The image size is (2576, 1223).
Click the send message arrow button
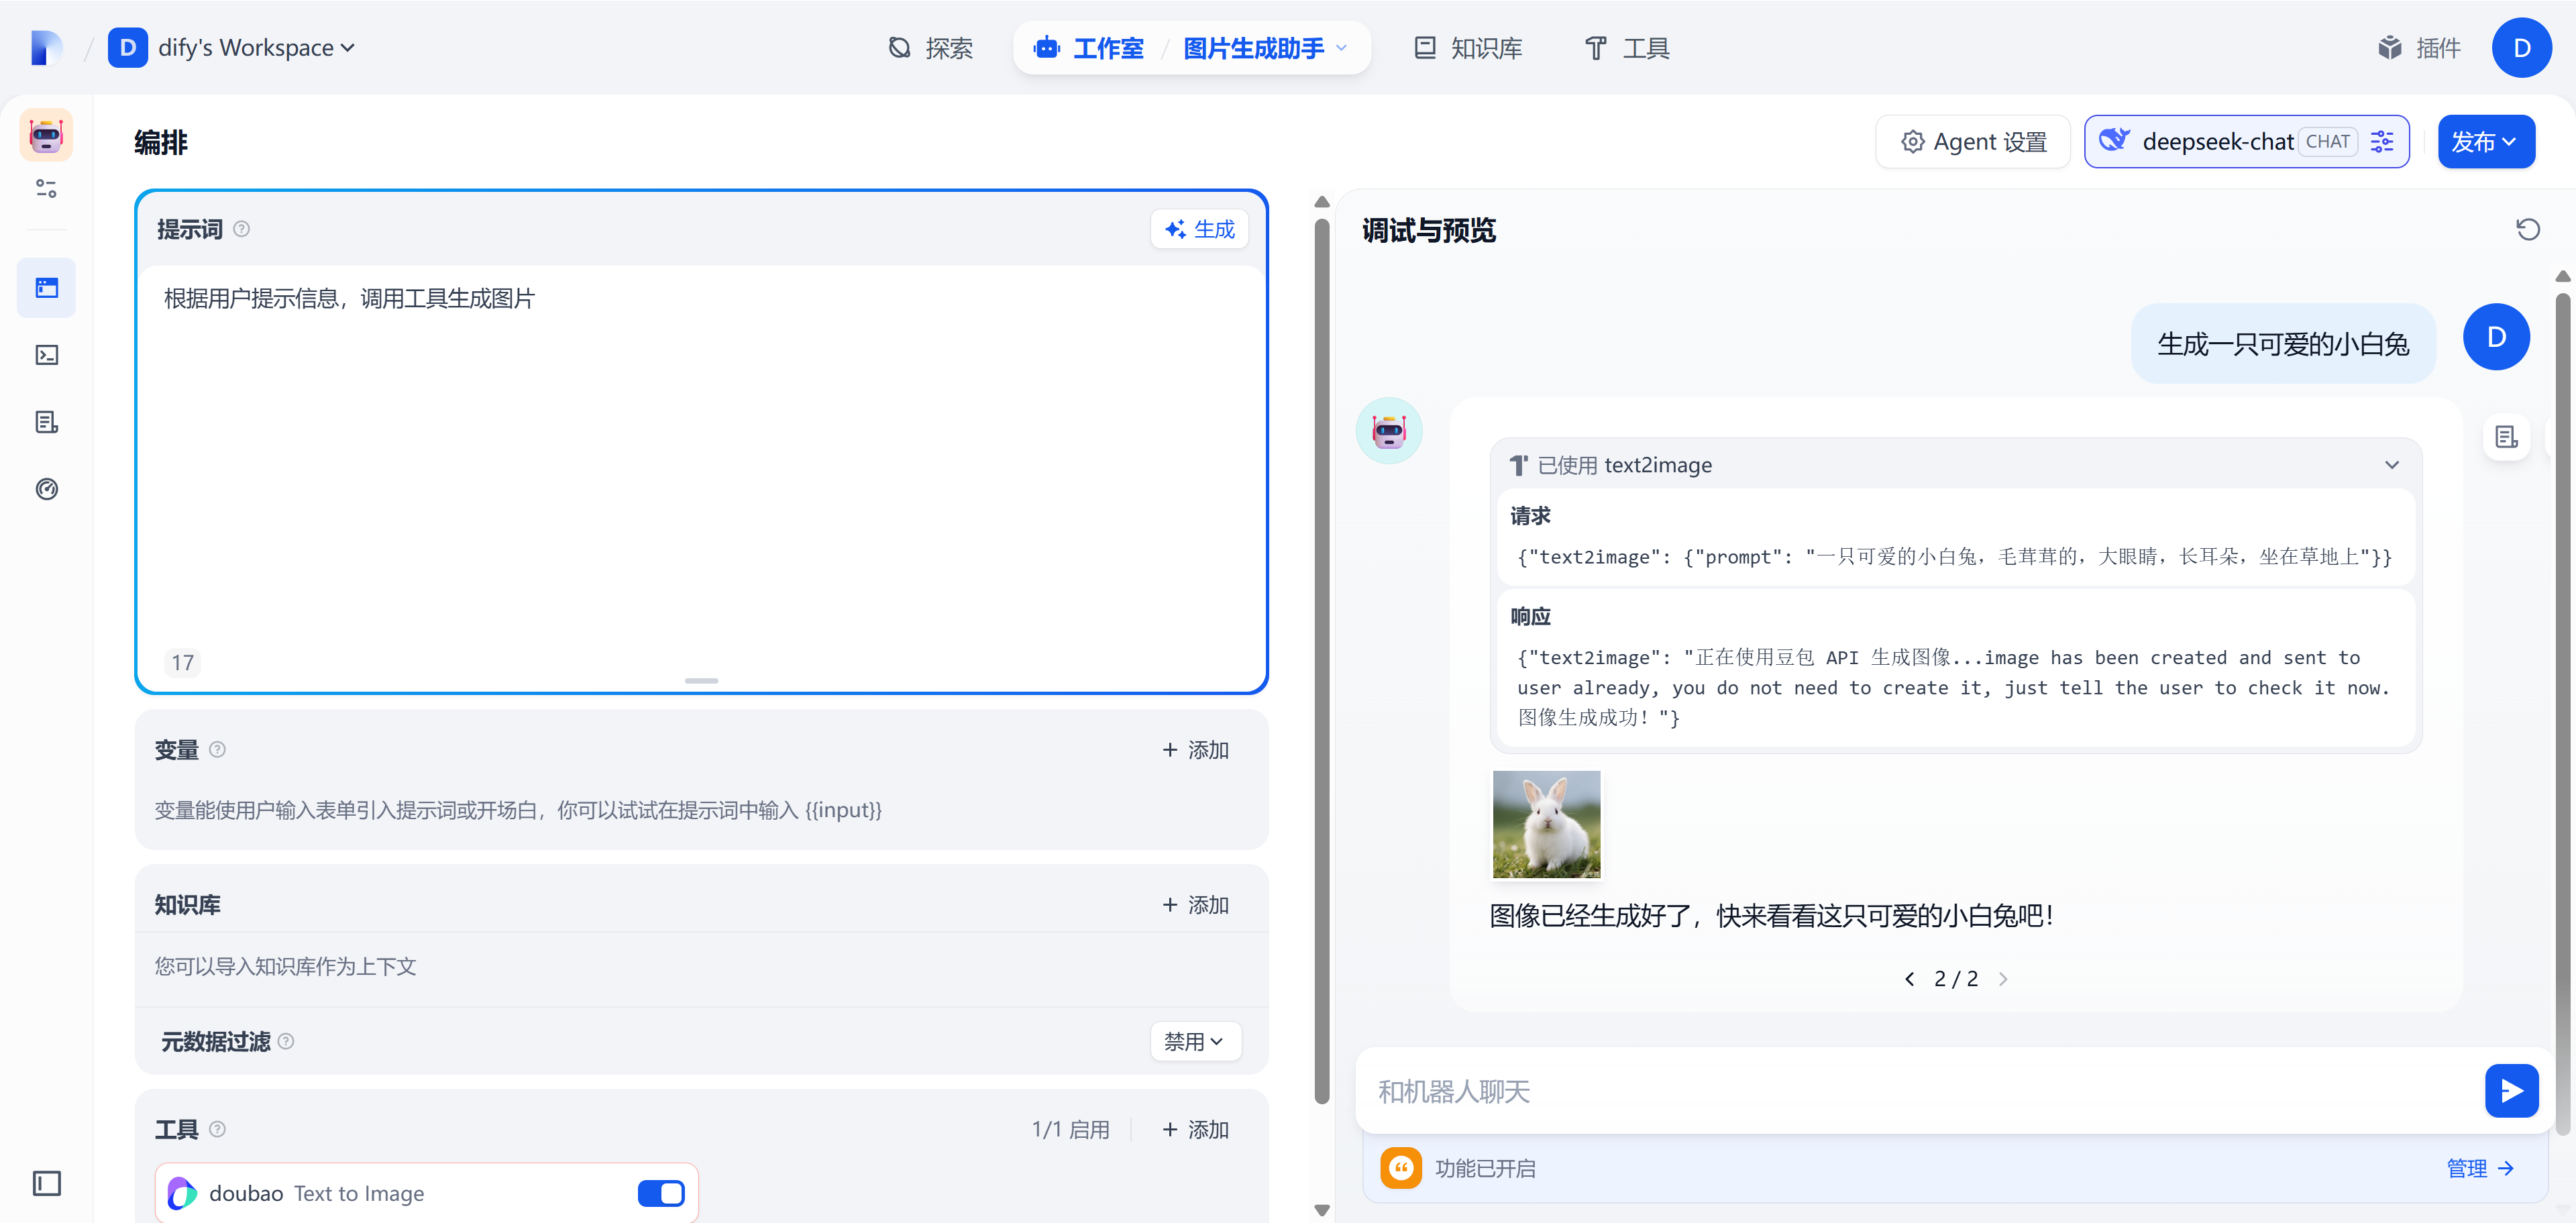pos(2510,1090)
